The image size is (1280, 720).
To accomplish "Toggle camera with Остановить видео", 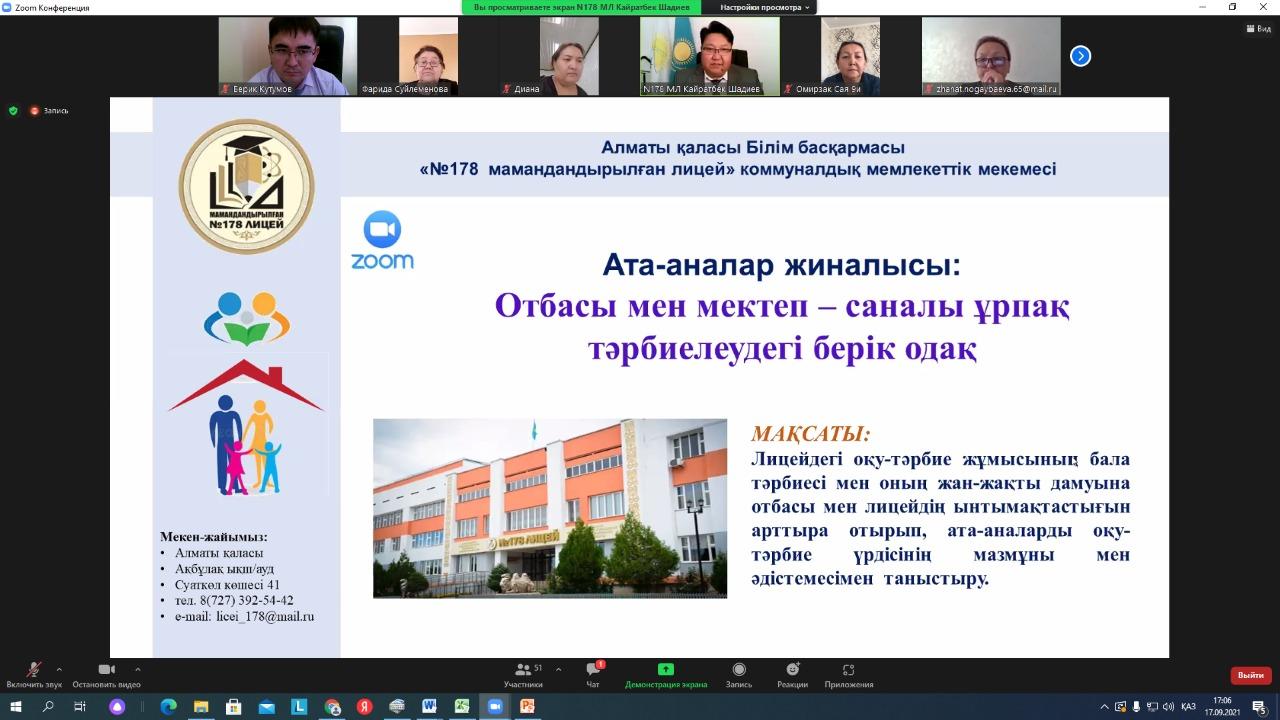I will click(x=107, y=675).
